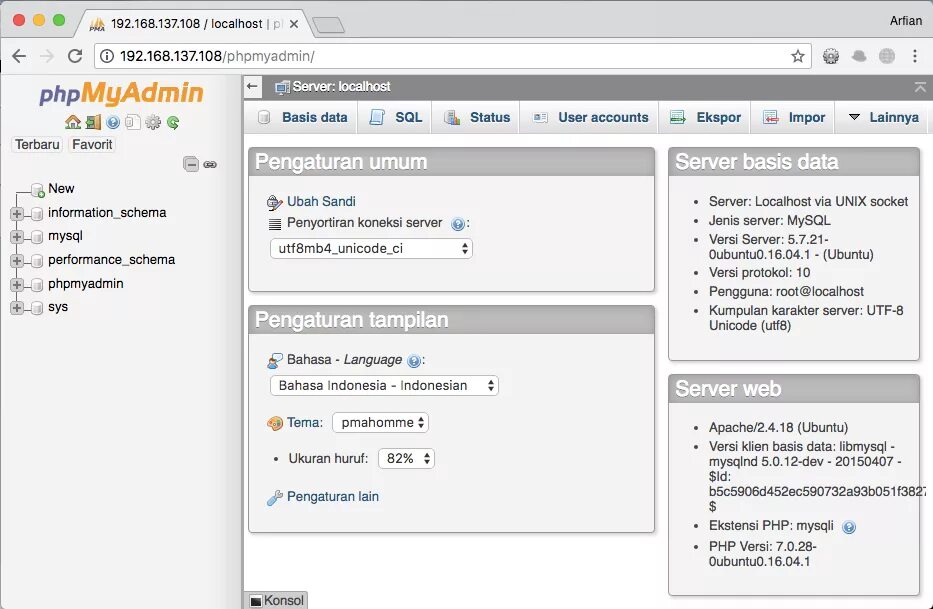
Task: Open the Impor tab
Action: coord(794,117)
